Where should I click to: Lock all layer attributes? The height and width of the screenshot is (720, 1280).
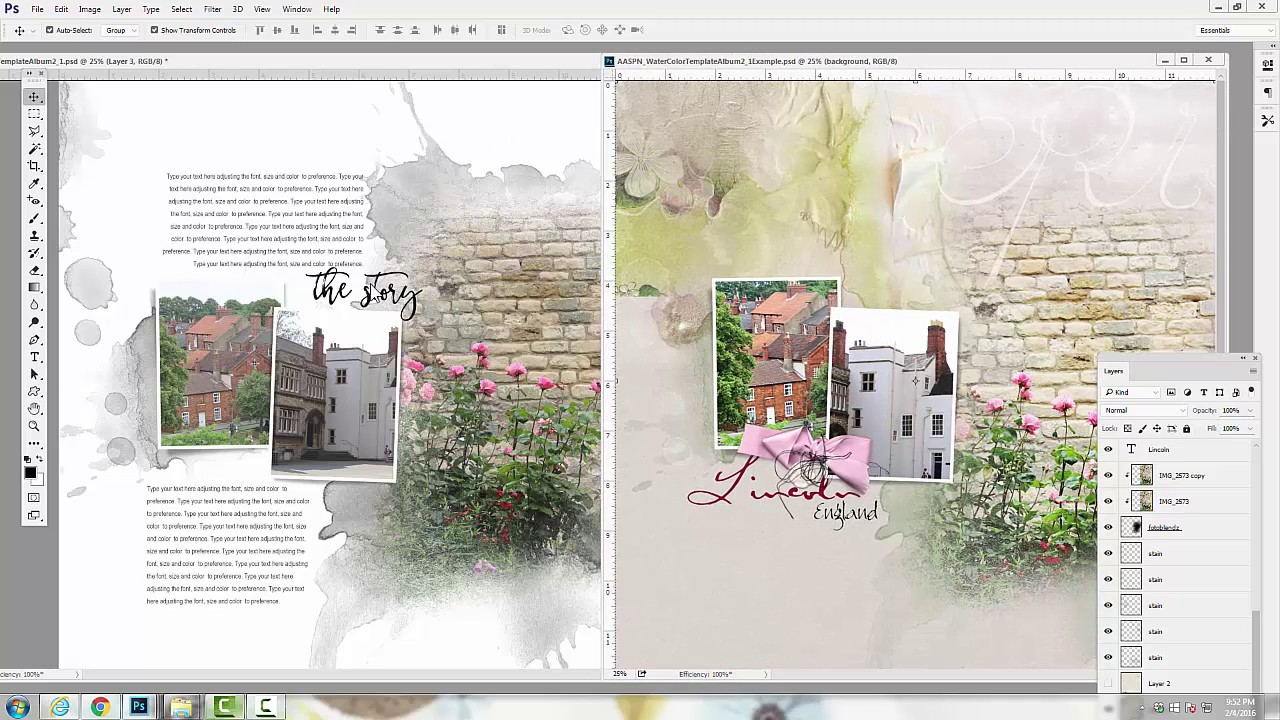tap(1186, 428)
